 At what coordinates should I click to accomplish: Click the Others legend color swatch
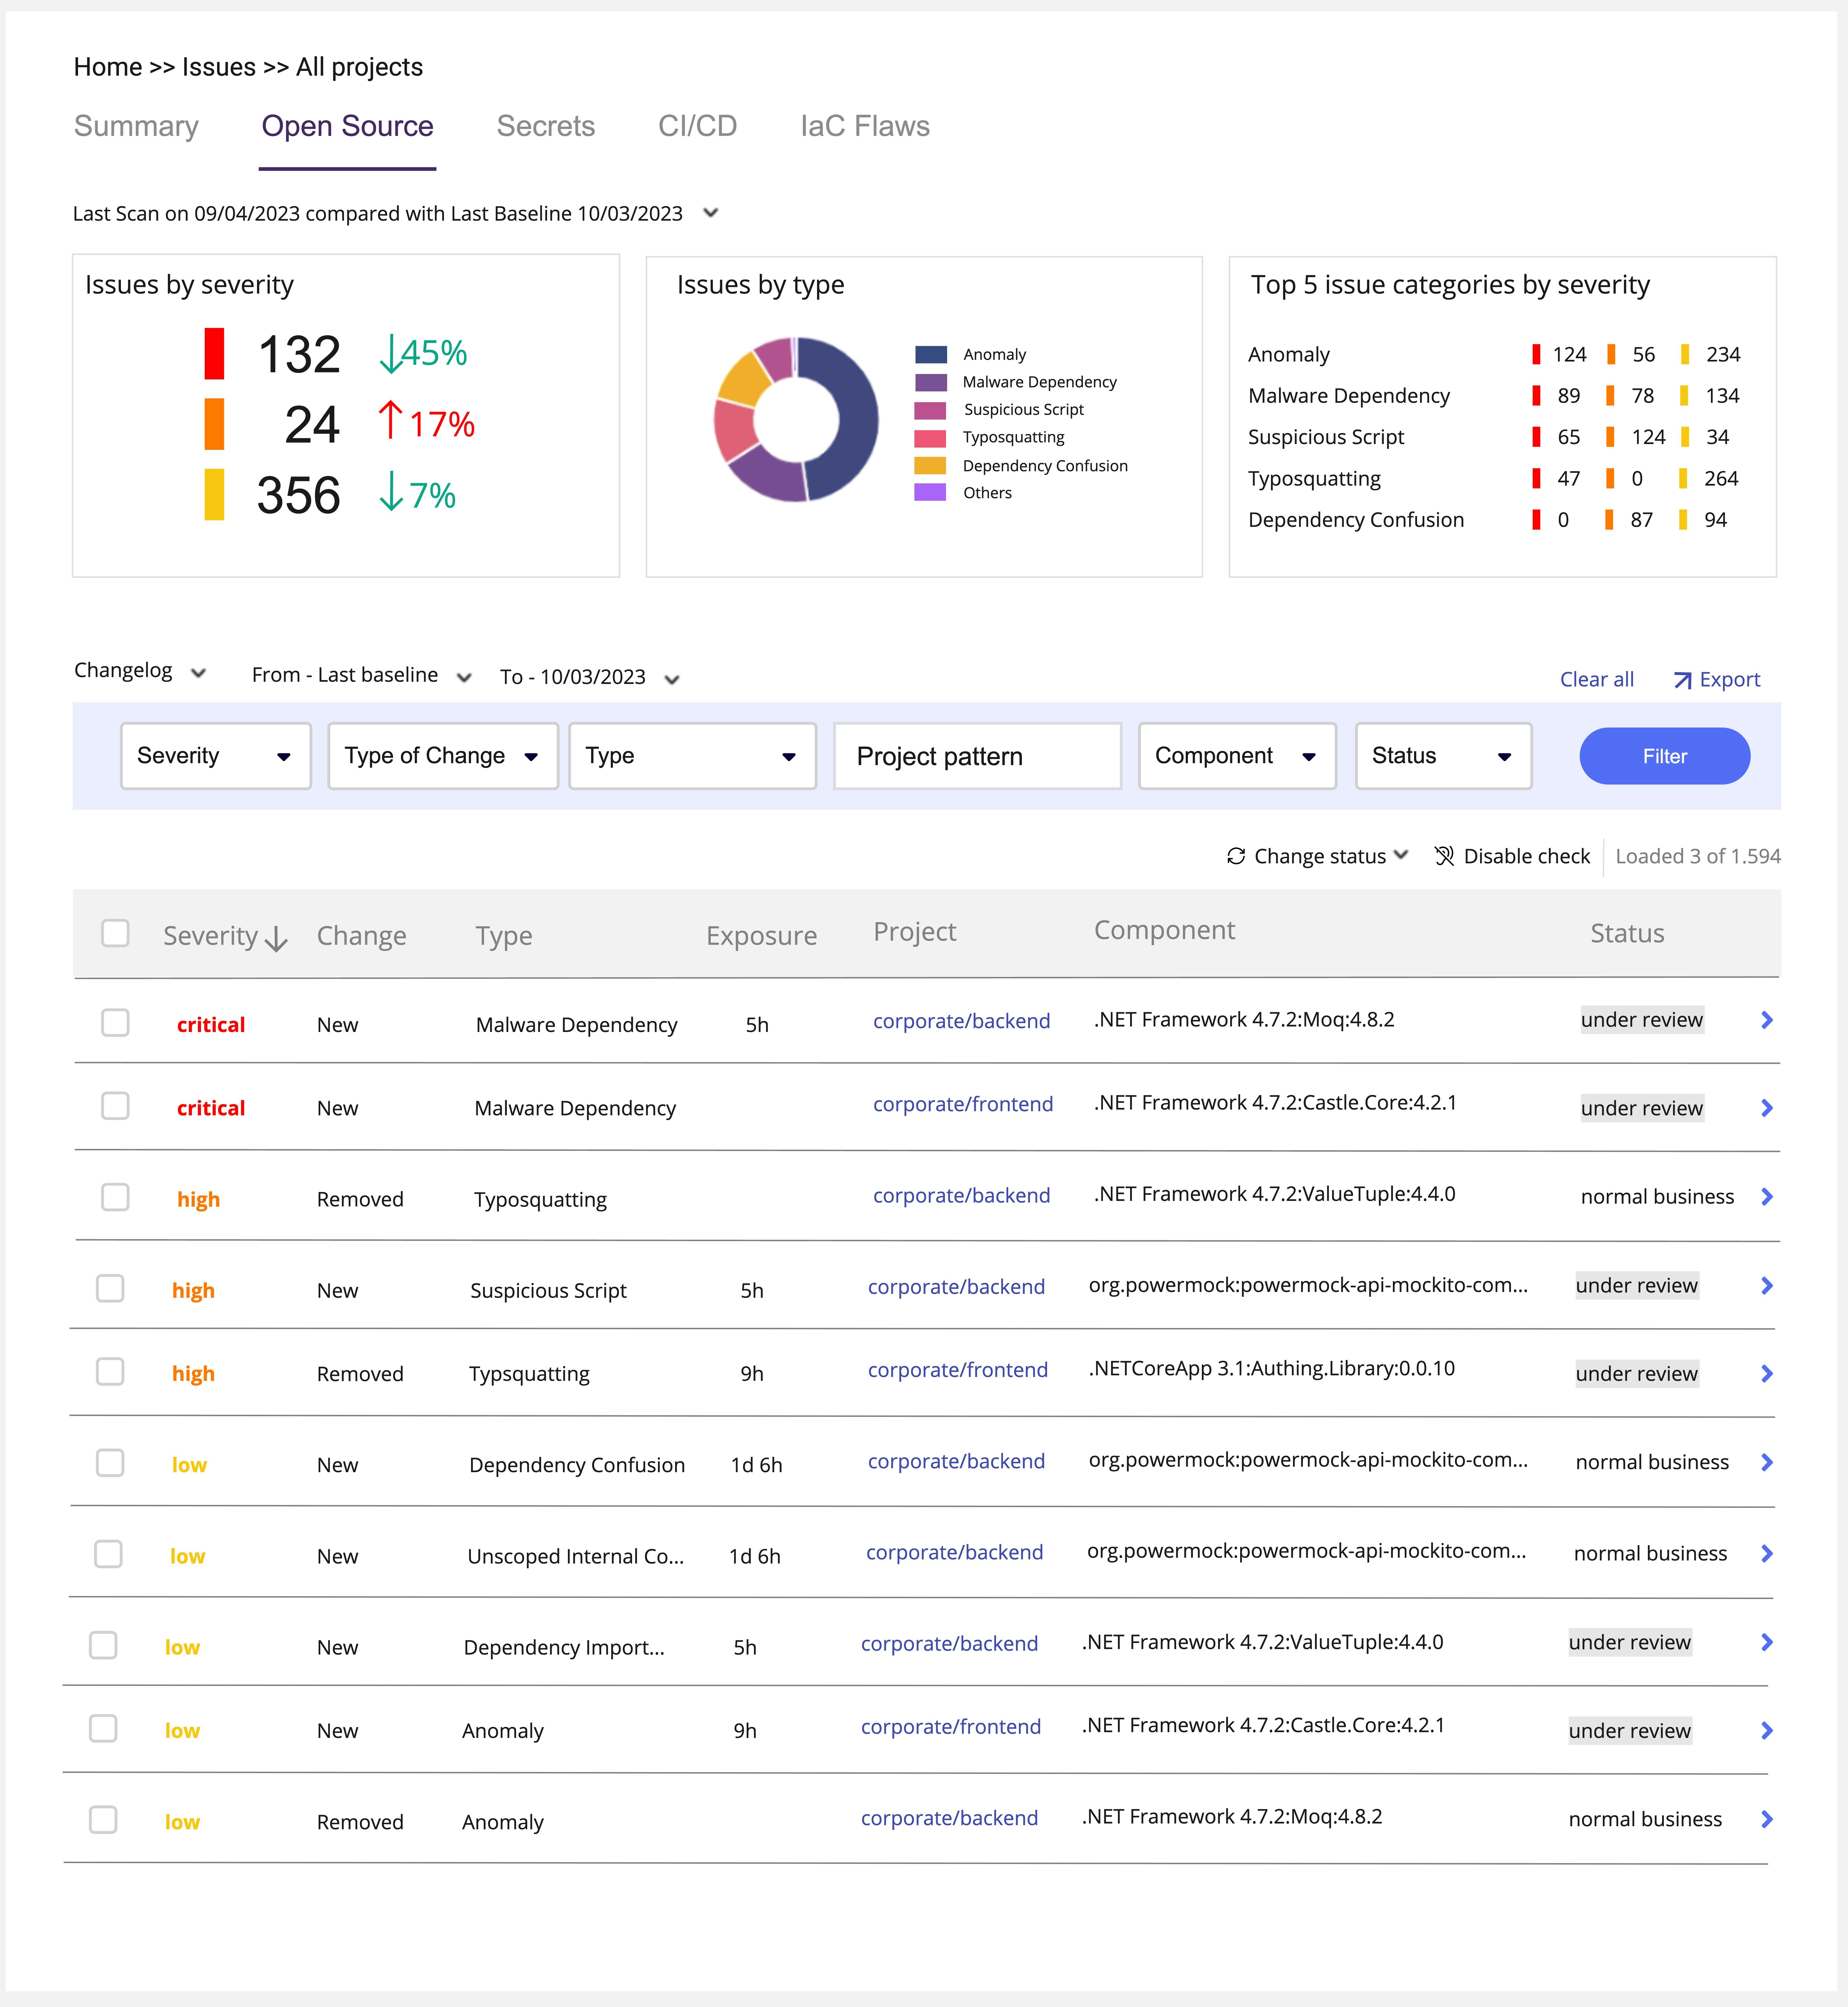pos(930,492)
